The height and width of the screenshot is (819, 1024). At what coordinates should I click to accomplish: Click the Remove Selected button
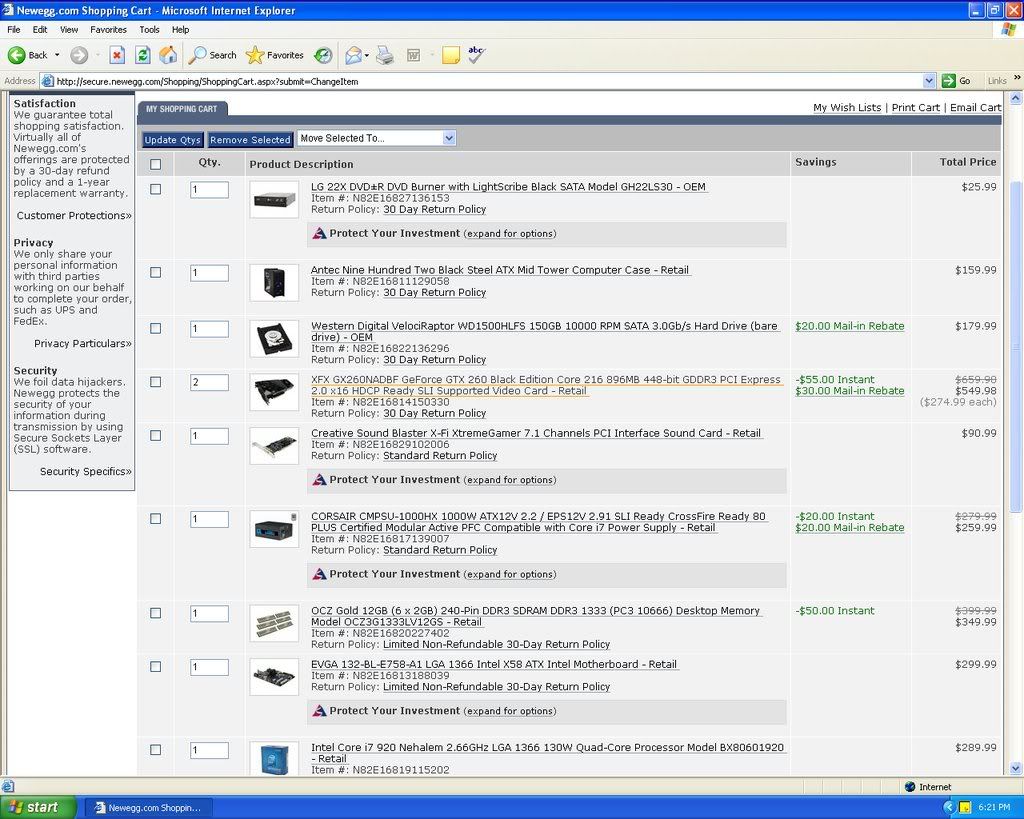250,140
